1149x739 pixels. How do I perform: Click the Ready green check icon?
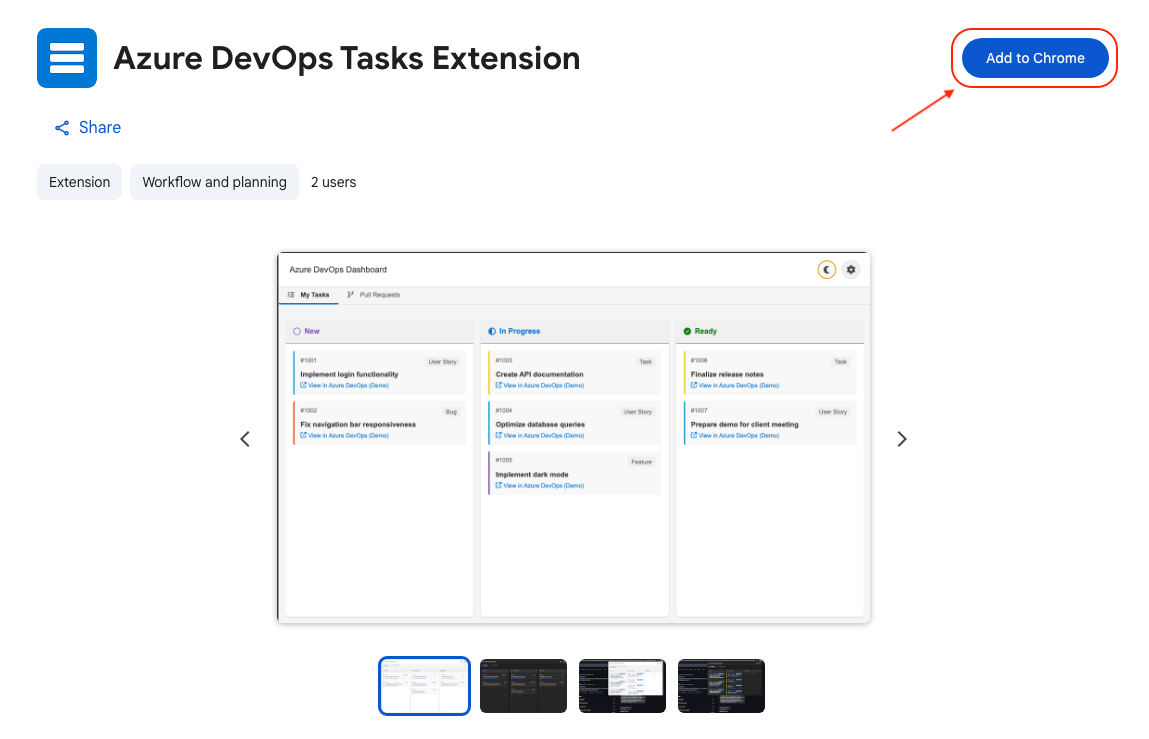pos(687,331)
